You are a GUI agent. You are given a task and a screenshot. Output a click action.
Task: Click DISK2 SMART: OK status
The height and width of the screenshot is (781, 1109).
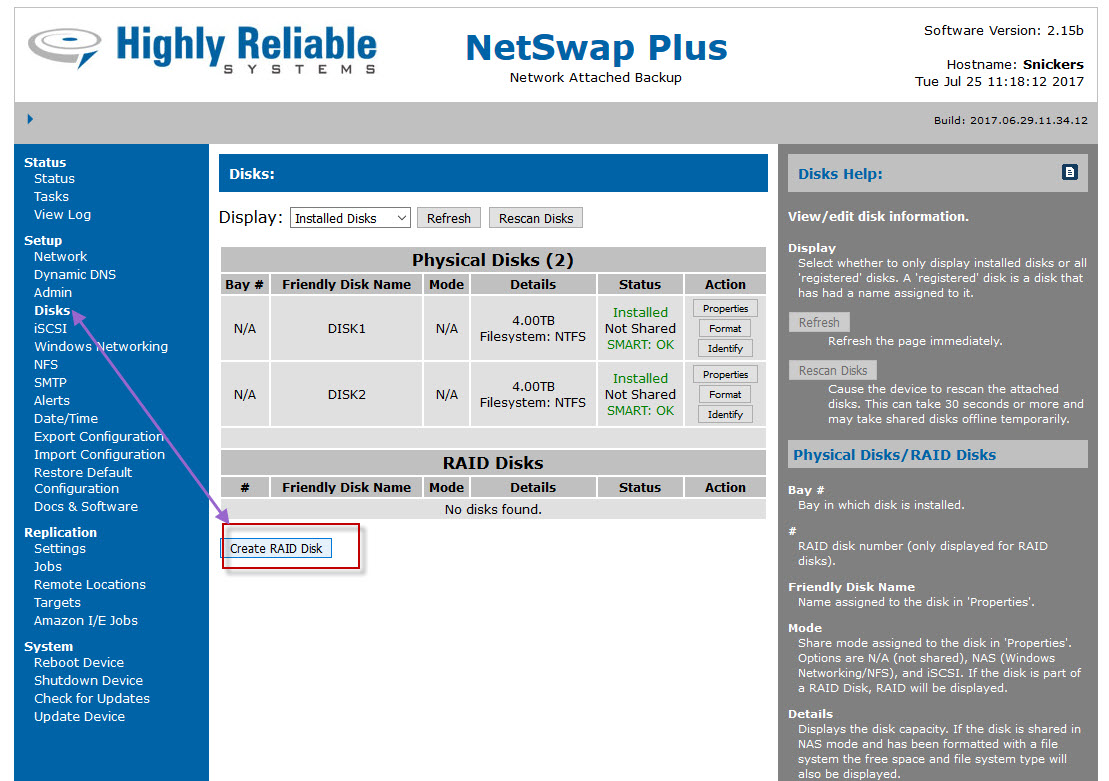tap(640, 411)
